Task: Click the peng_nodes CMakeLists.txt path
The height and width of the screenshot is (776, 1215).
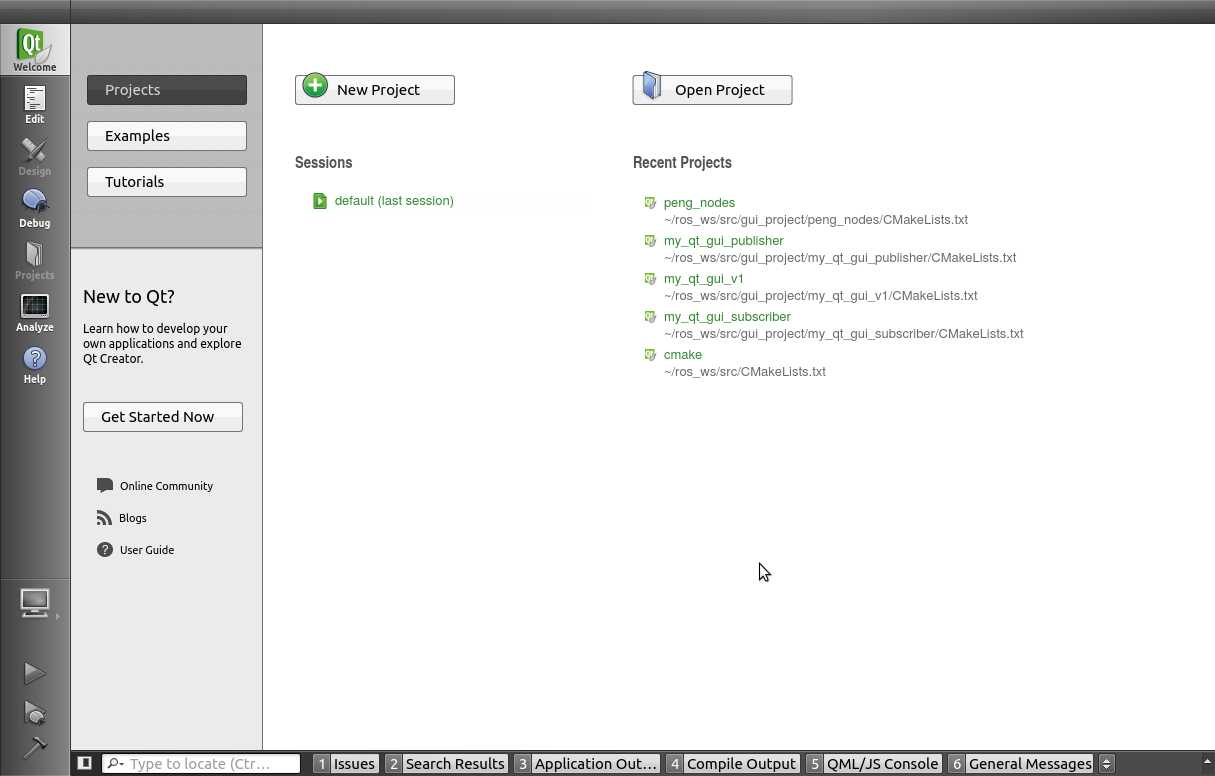Action: point(816,220)
